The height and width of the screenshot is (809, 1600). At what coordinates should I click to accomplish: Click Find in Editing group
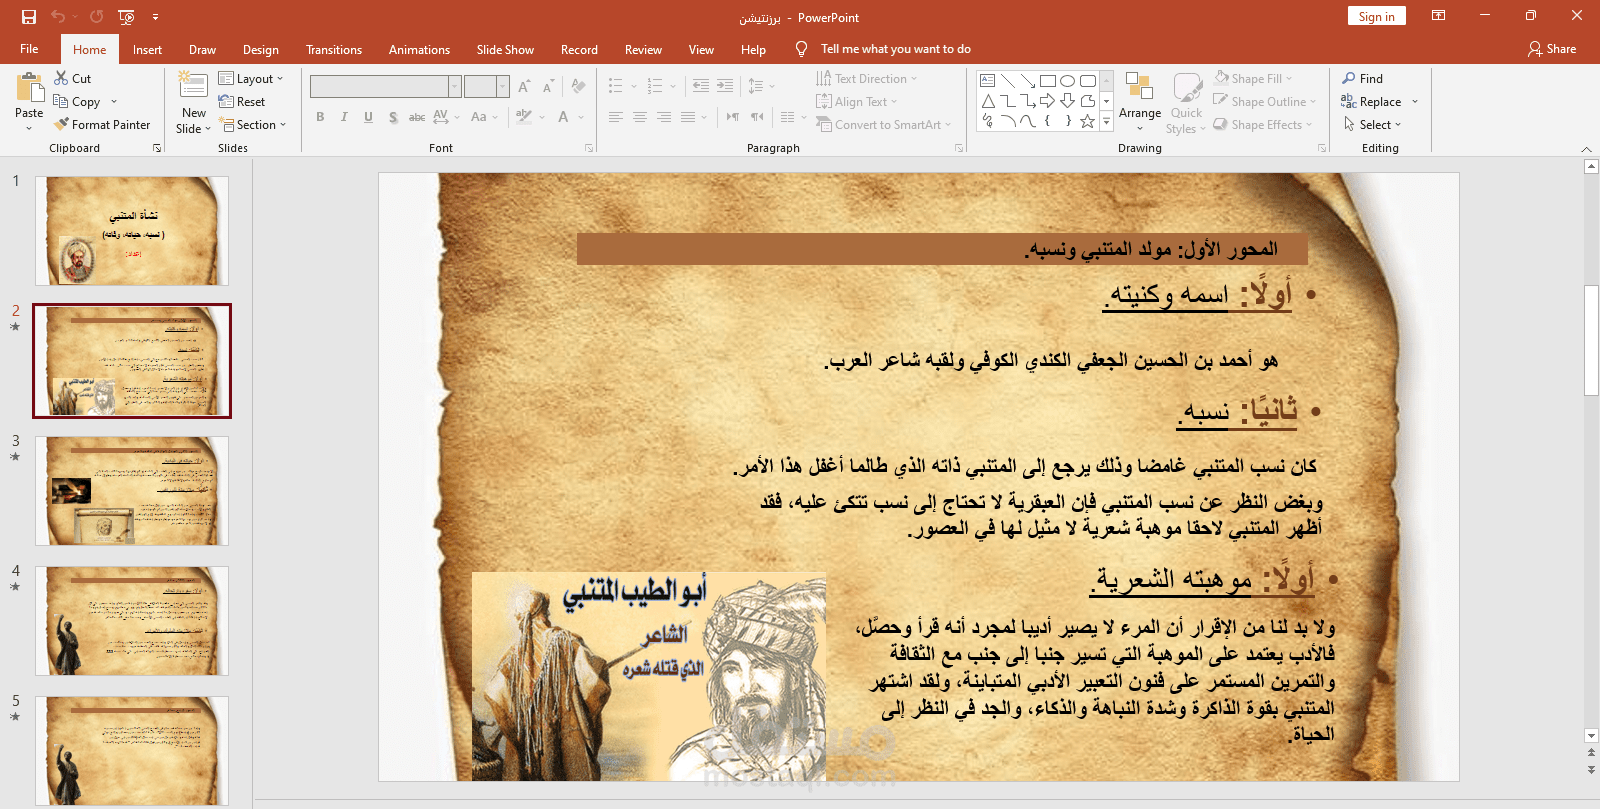point(1362,78)
